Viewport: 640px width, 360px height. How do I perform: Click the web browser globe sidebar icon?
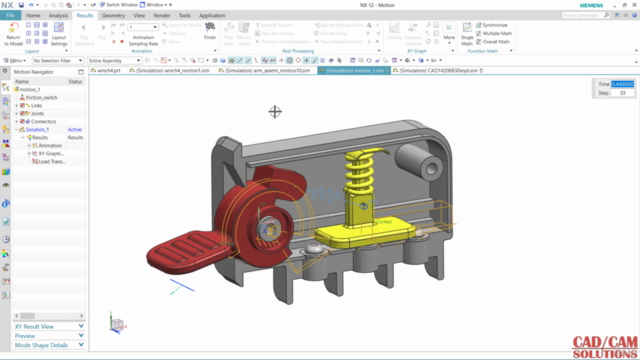pos(6,222)
